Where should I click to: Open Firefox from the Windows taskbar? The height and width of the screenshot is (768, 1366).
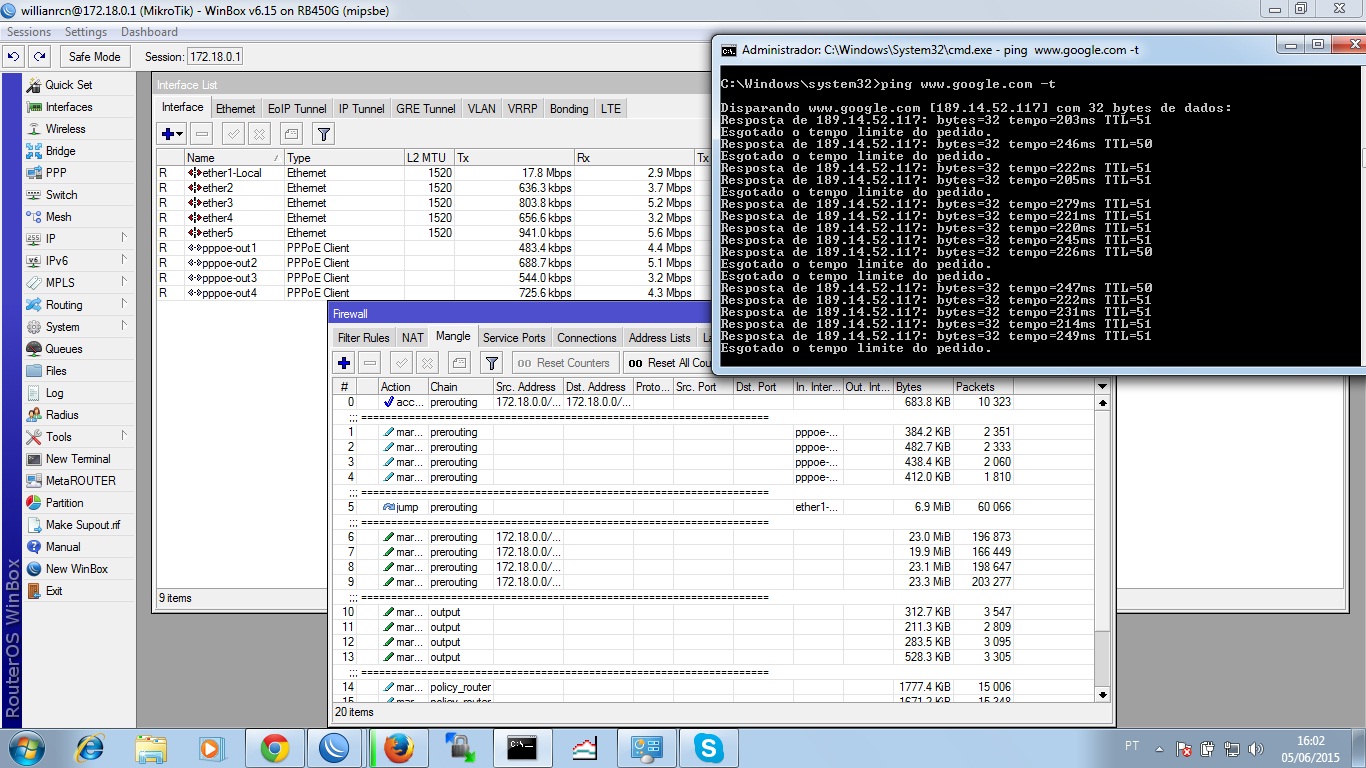coord(398,748)
